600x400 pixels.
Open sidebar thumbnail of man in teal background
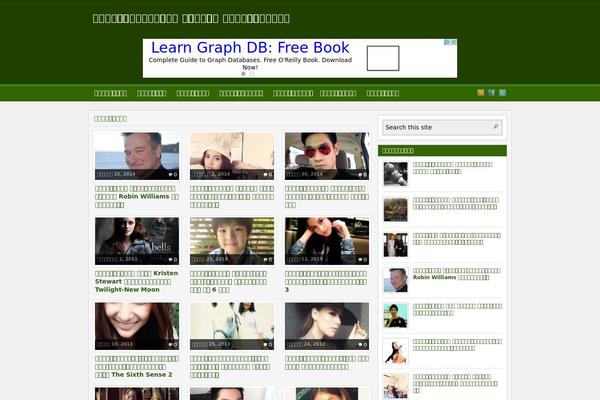coord(396,316)
